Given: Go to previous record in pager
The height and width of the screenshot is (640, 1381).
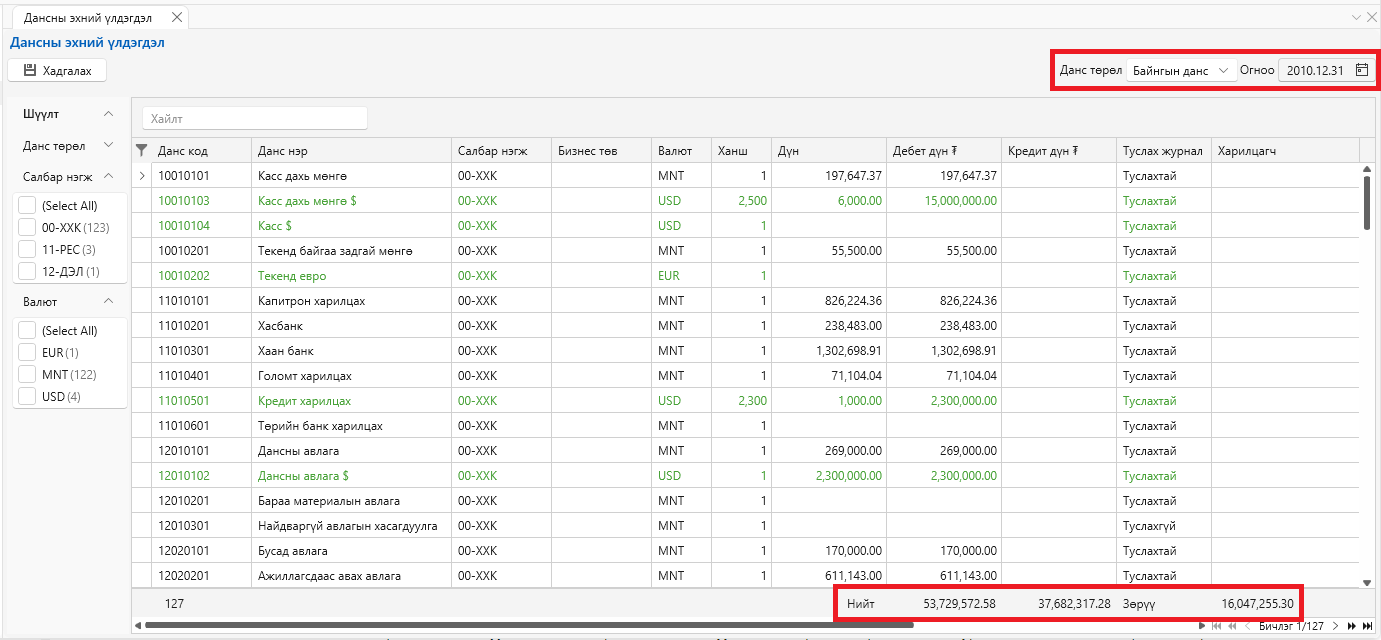Looking at the screenshot, I should click(x=1247, y=626).
